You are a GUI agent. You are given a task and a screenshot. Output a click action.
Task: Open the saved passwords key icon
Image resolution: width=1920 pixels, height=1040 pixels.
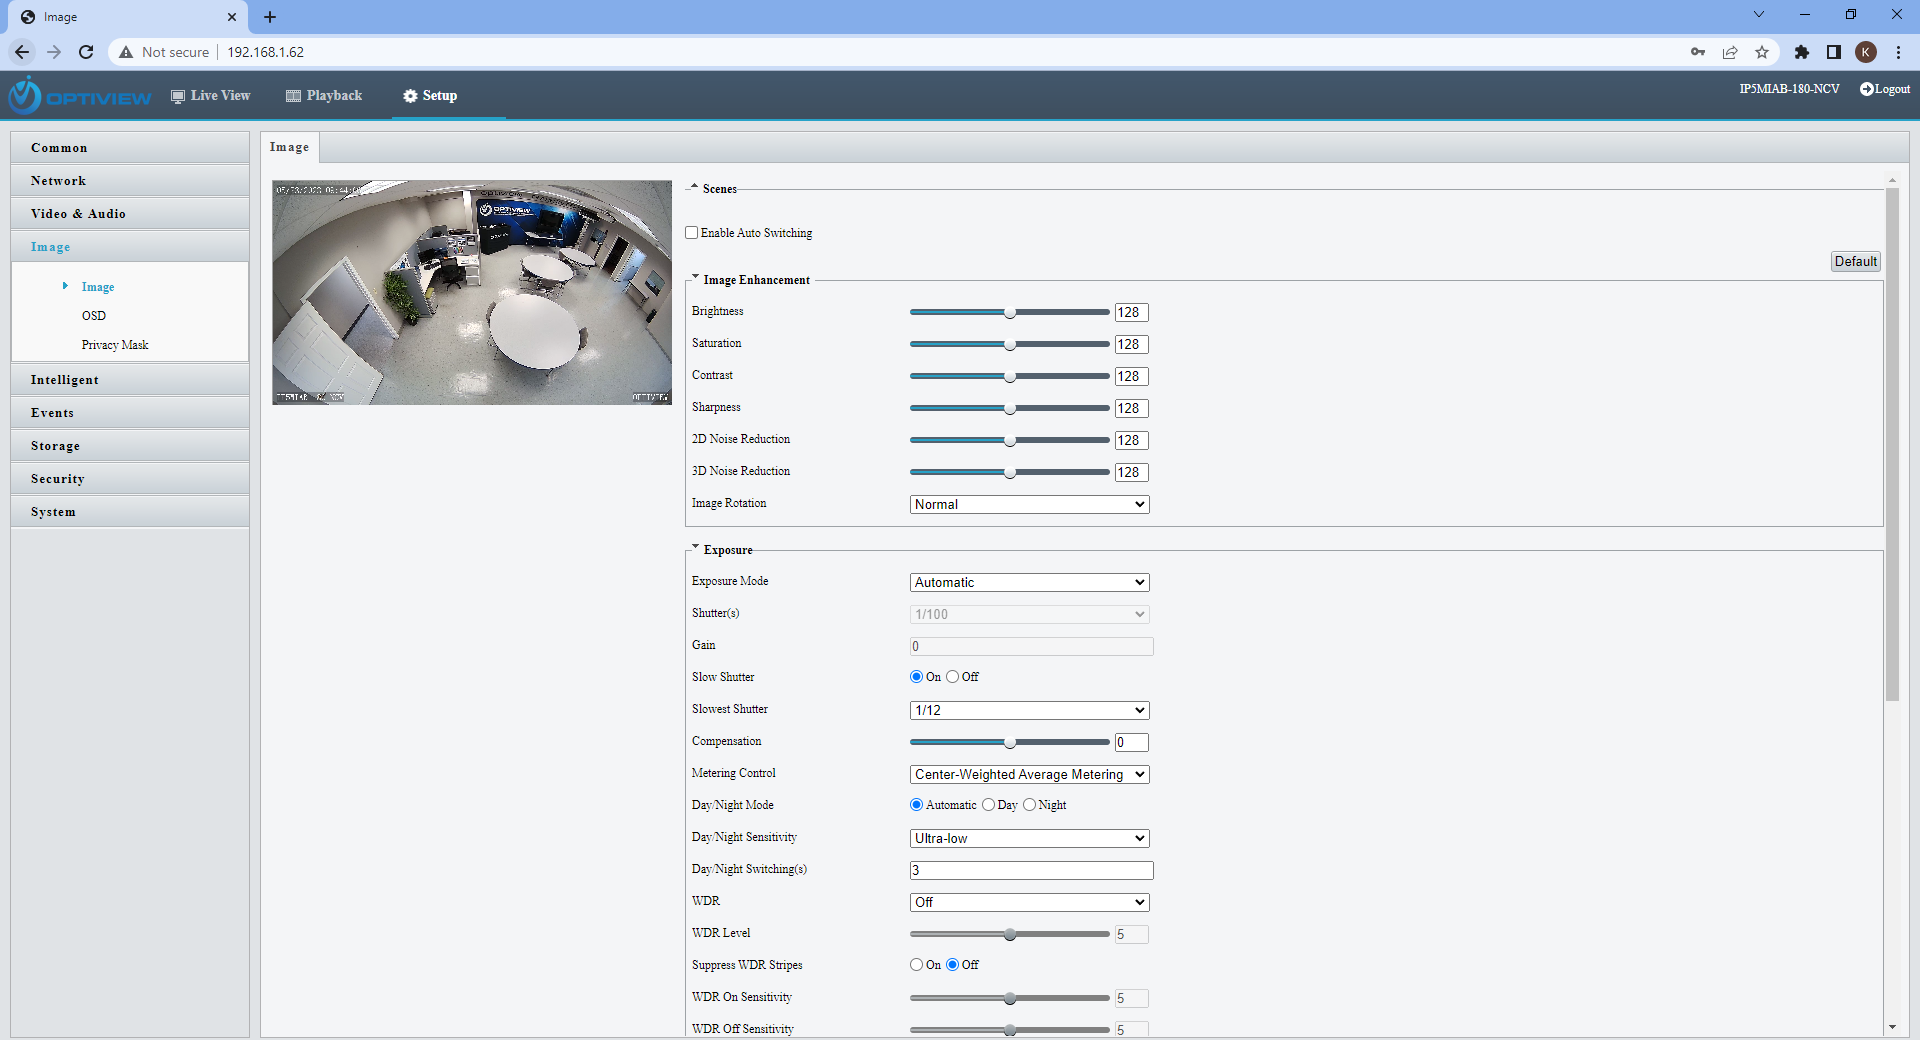tap(1698, 52)
